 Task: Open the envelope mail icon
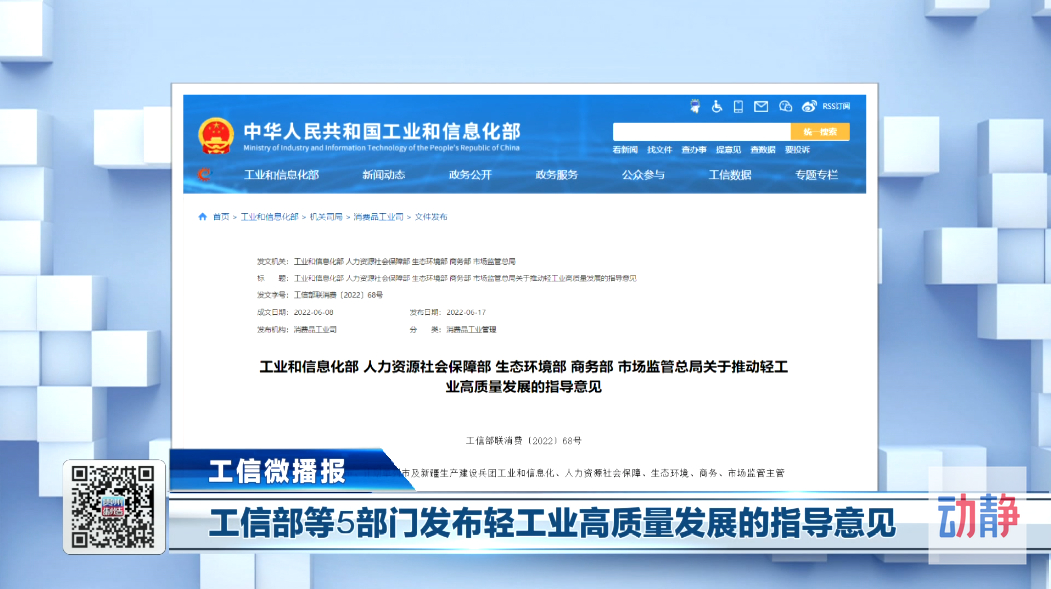761,106
